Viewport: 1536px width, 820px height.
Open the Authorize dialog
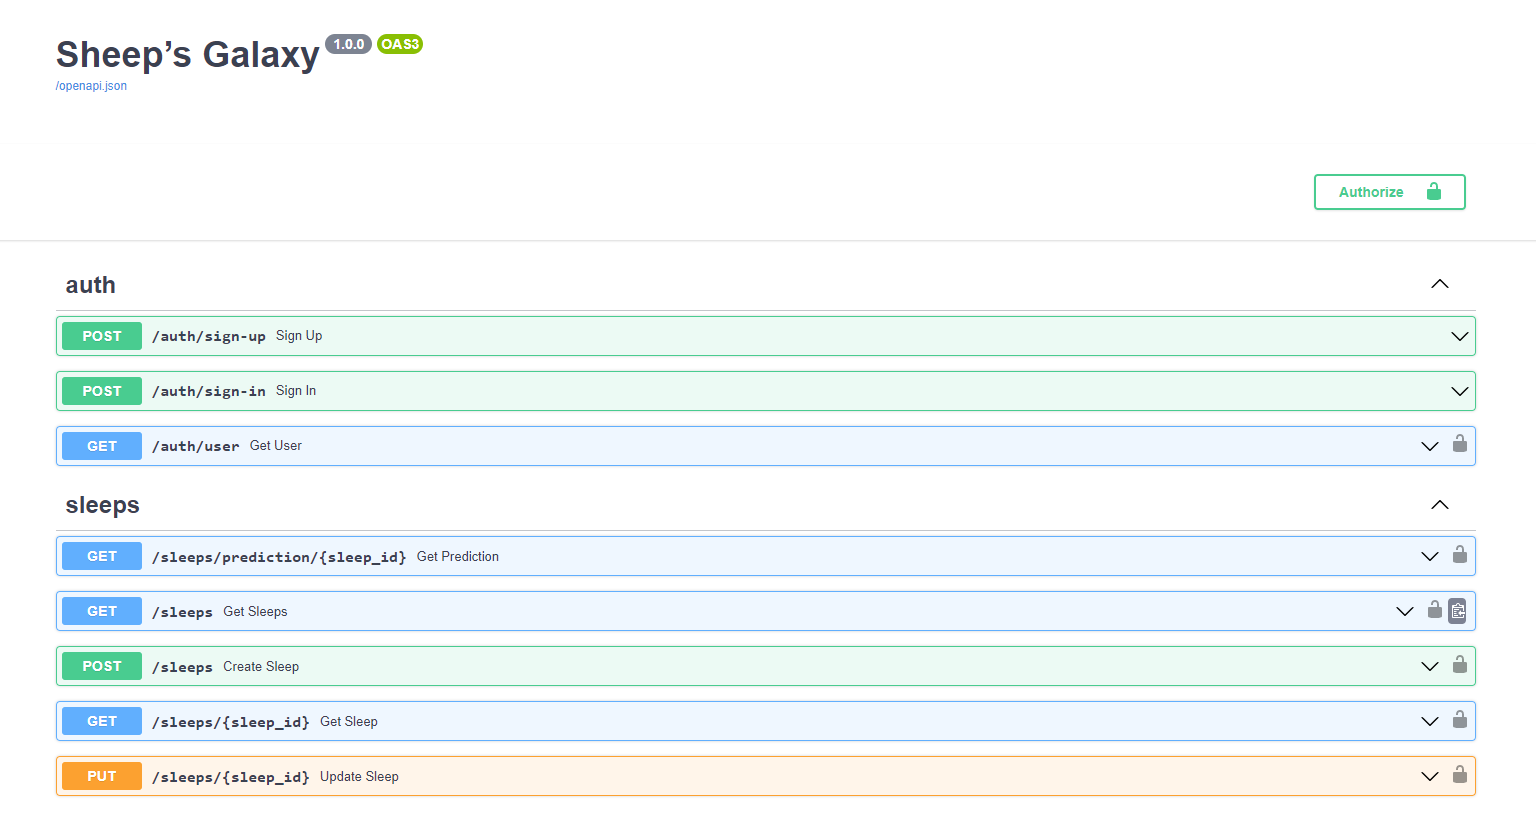(x=1388, y=192)
